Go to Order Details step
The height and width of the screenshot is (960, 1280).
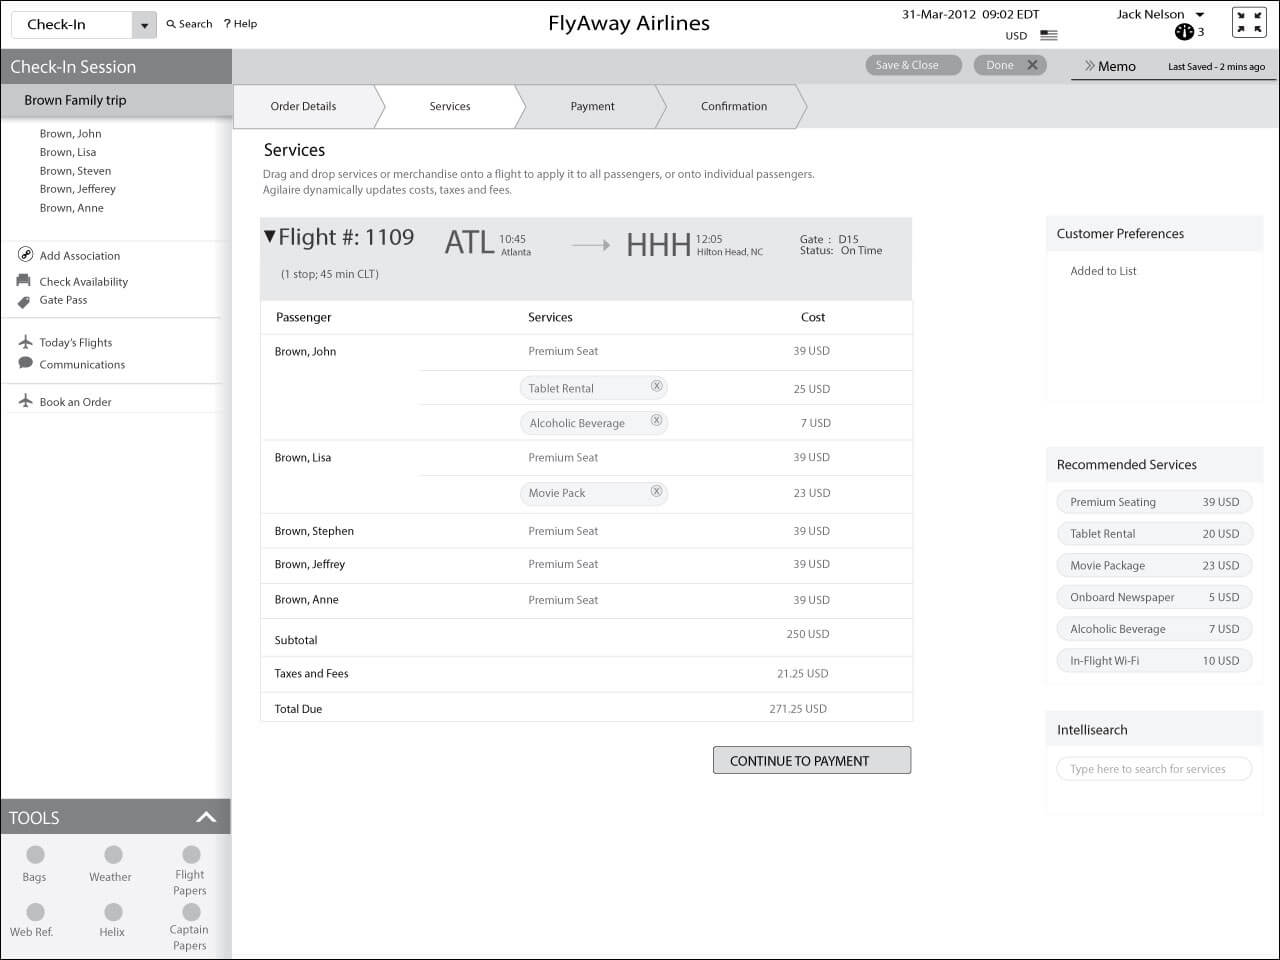coord(303,106)
